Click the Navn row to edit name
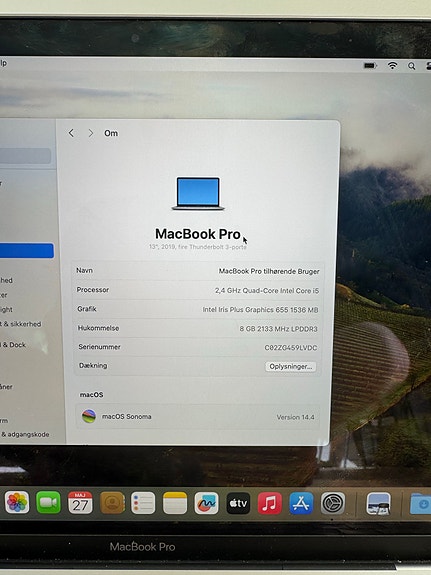 (197, 271)
